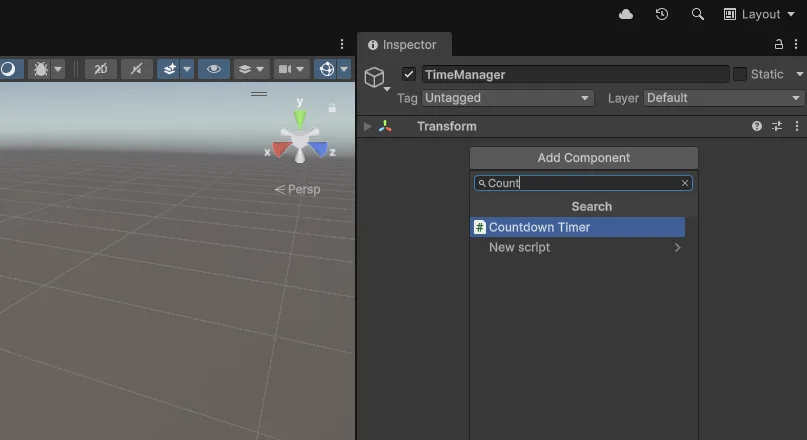The width and height of the screenshot is (807, 440).
Task: Click the overlay drag handle above orientation gizmo
Action: [259, 94]
